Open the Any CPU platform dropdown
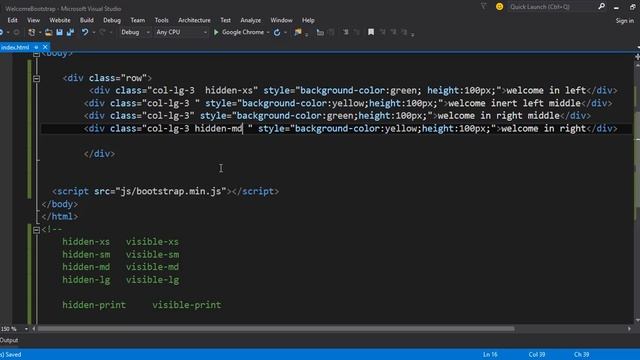 182,32
